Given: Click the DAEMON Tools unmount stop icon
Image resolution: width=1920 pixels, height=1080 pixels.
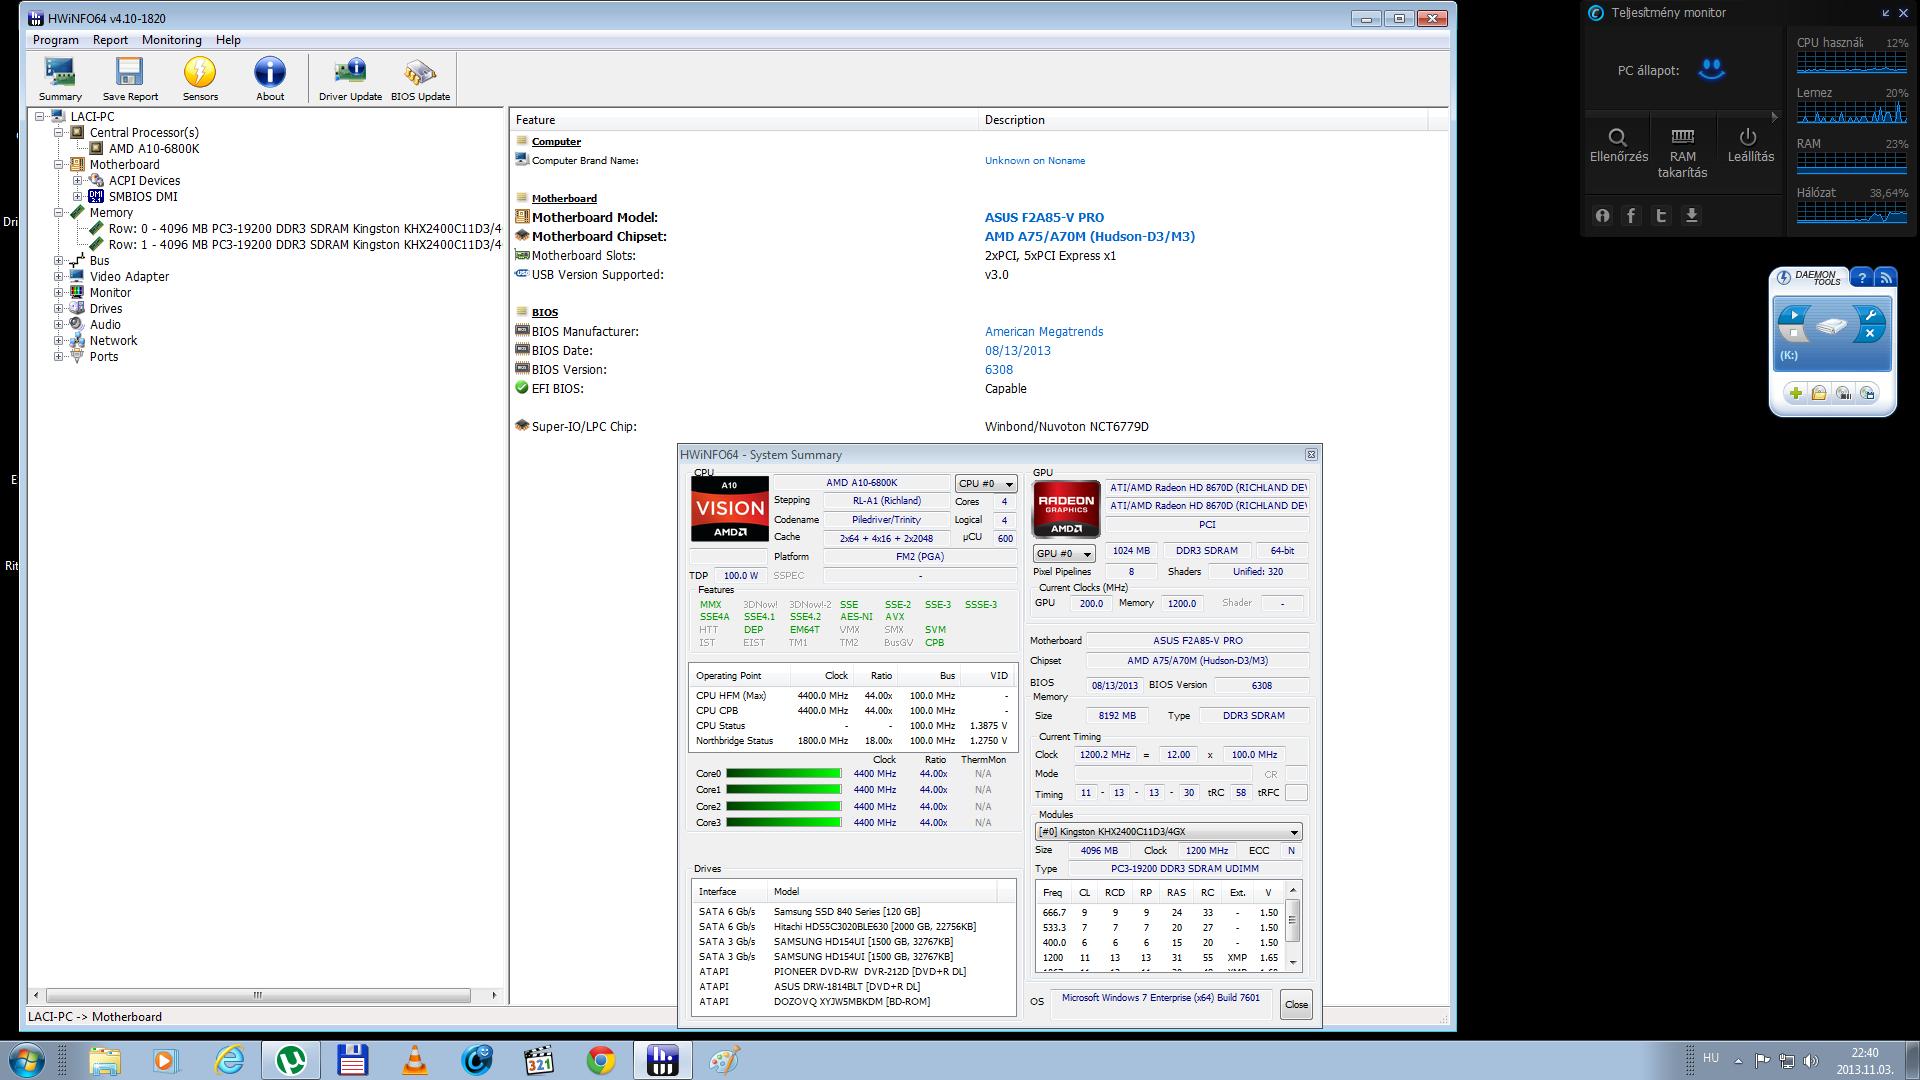Looking at the screenshot, I should [x=1795, y=334].
